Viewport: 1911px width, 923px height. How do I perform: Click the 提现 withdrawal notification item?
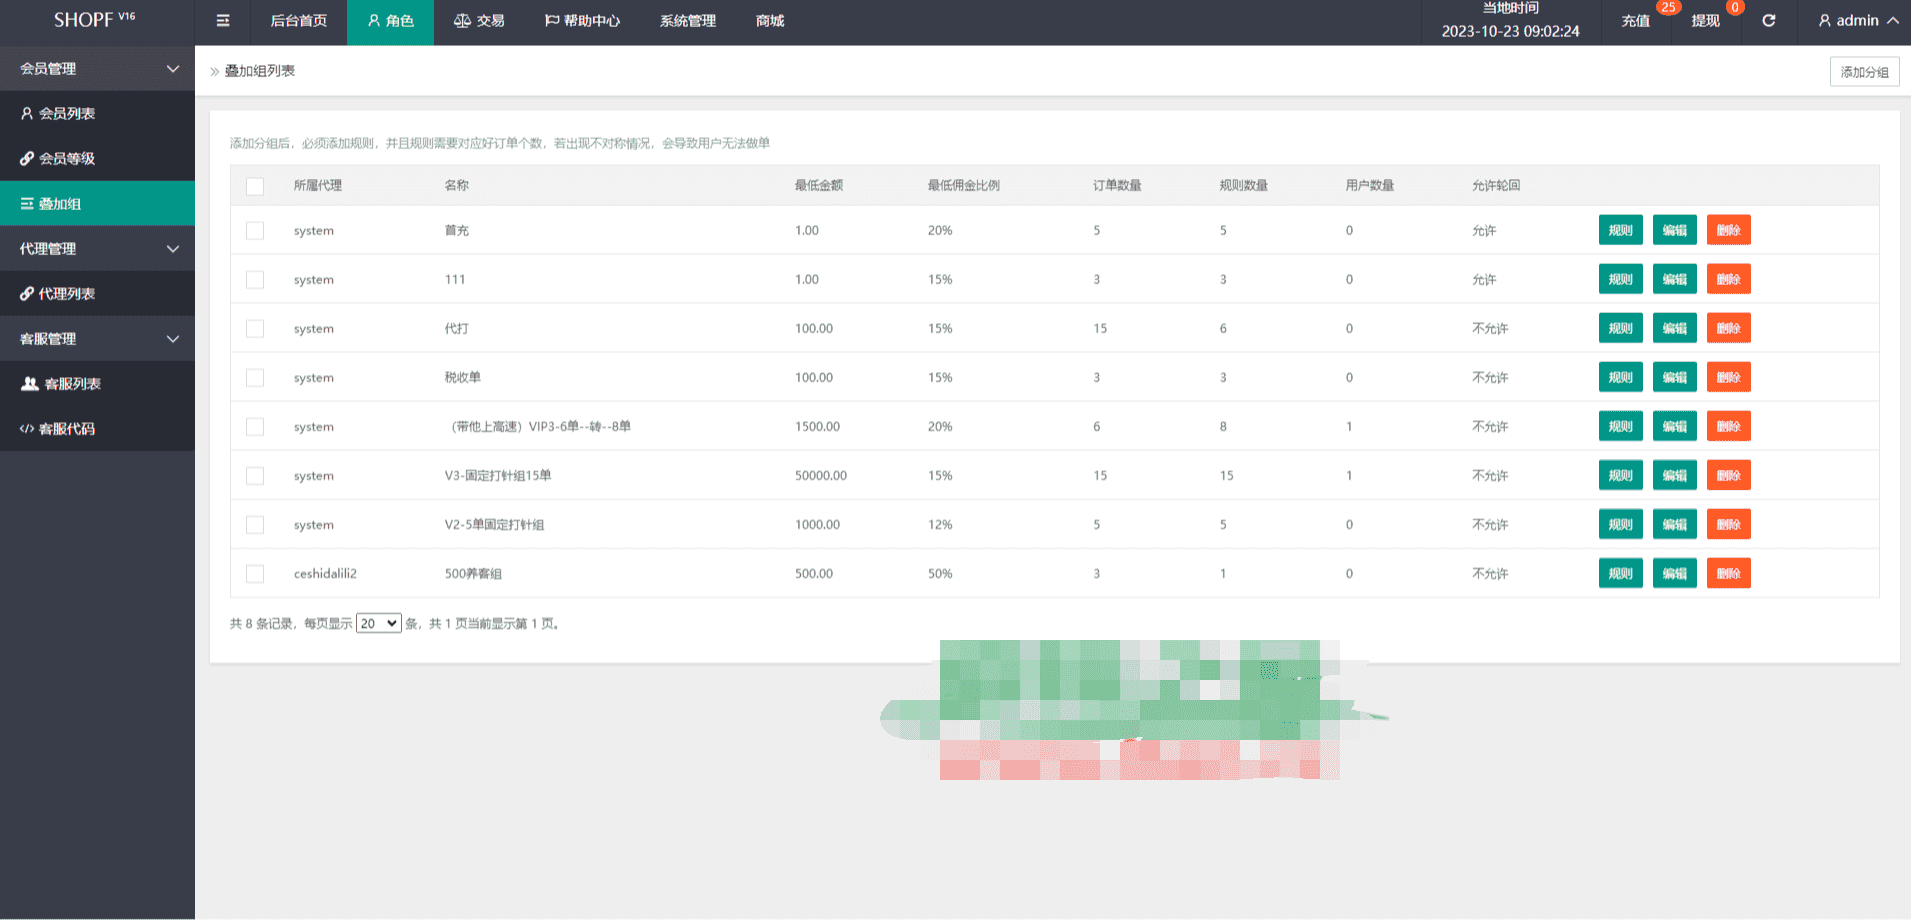tap(1705, 21)
